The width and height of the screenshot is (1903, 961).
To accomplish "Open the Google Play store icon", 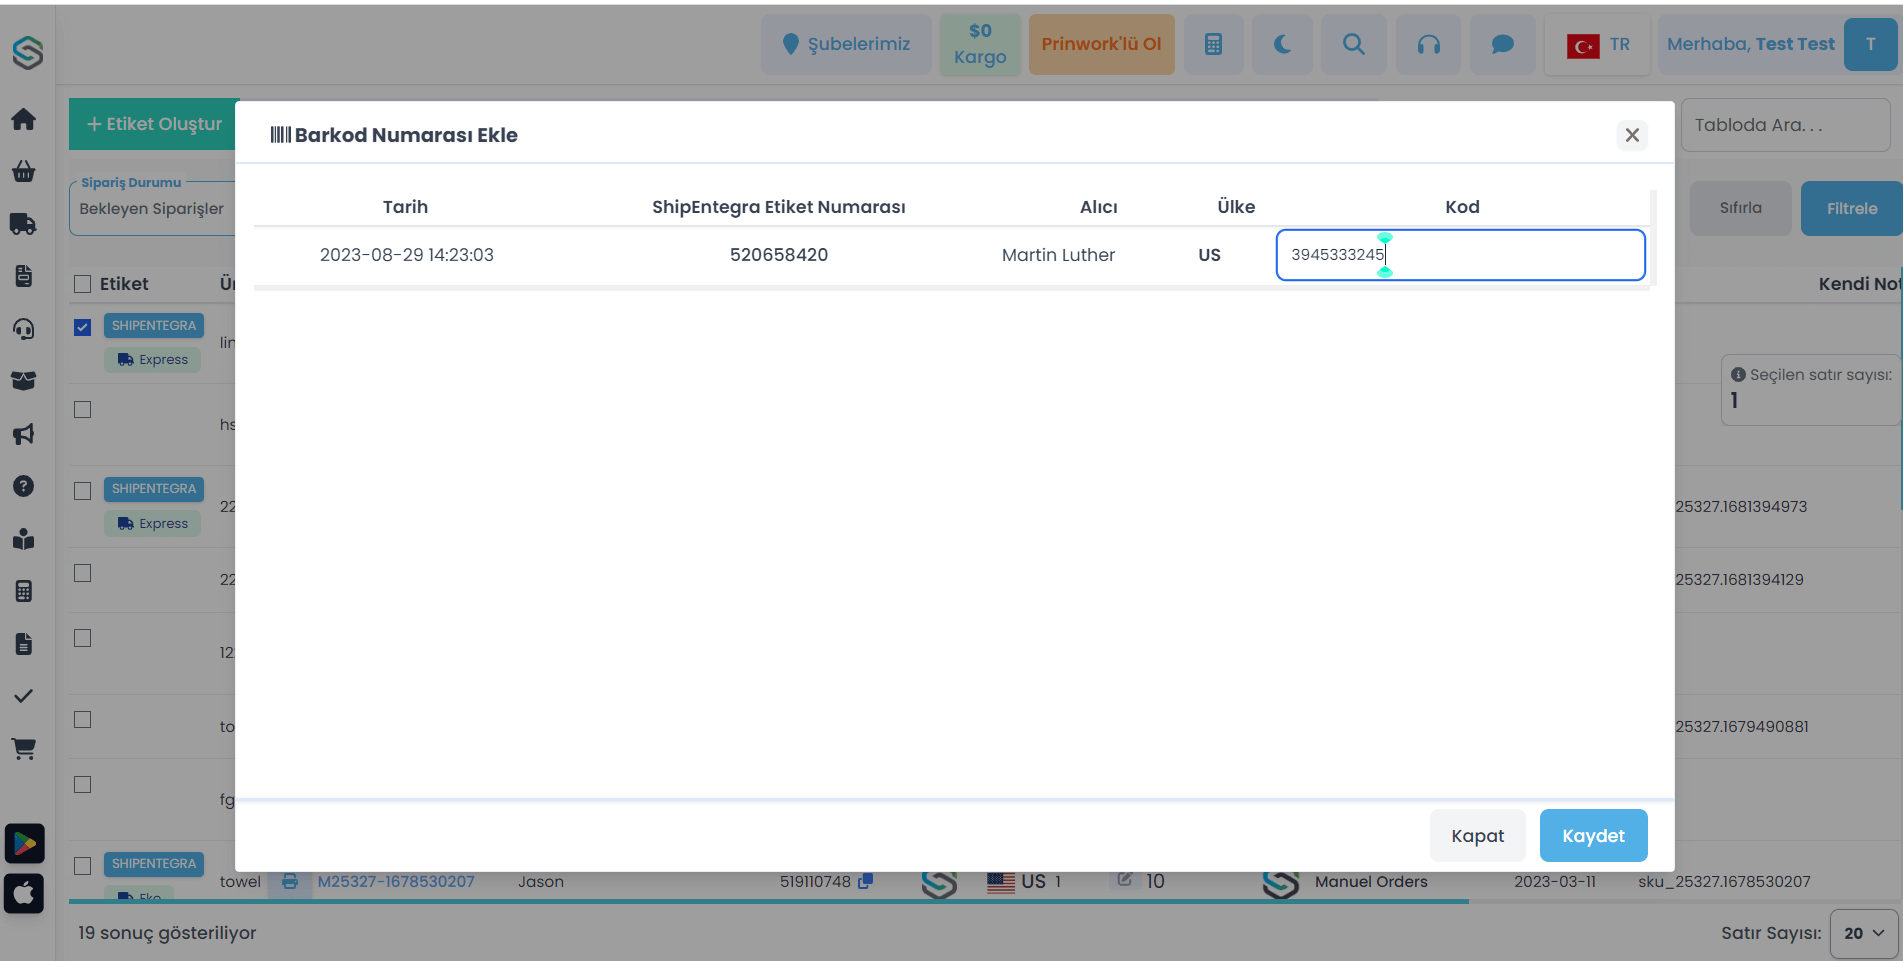I will point(24,843).
